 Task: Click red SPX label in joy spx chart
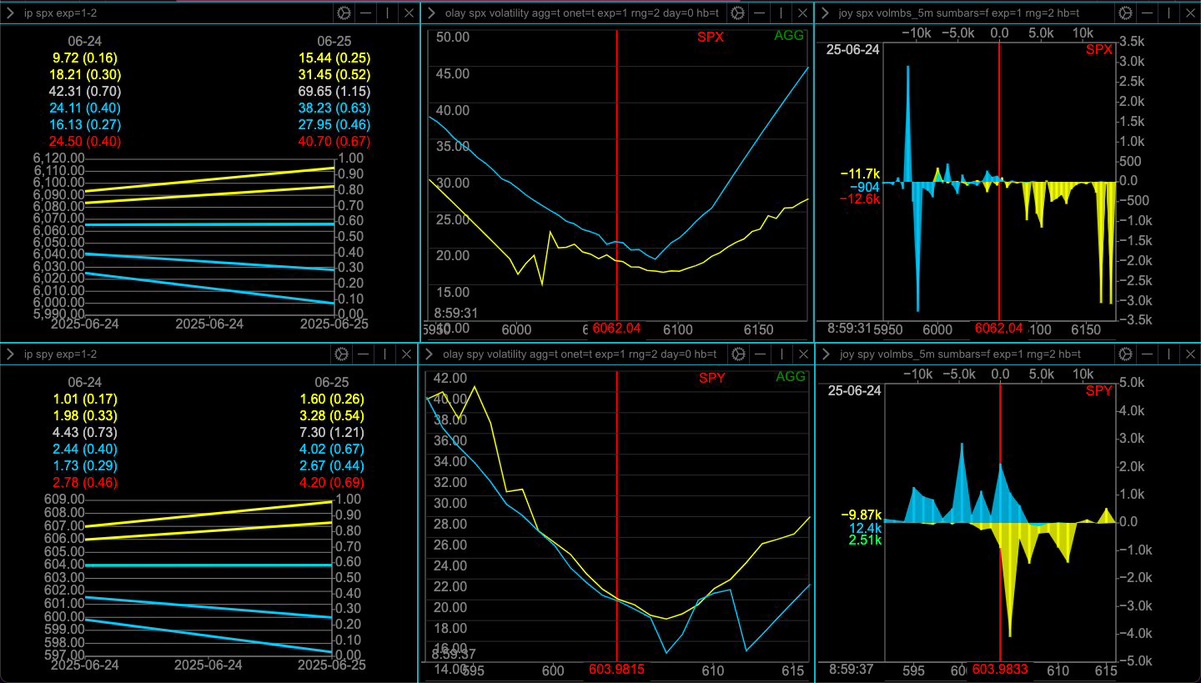tap(1099, 50)
